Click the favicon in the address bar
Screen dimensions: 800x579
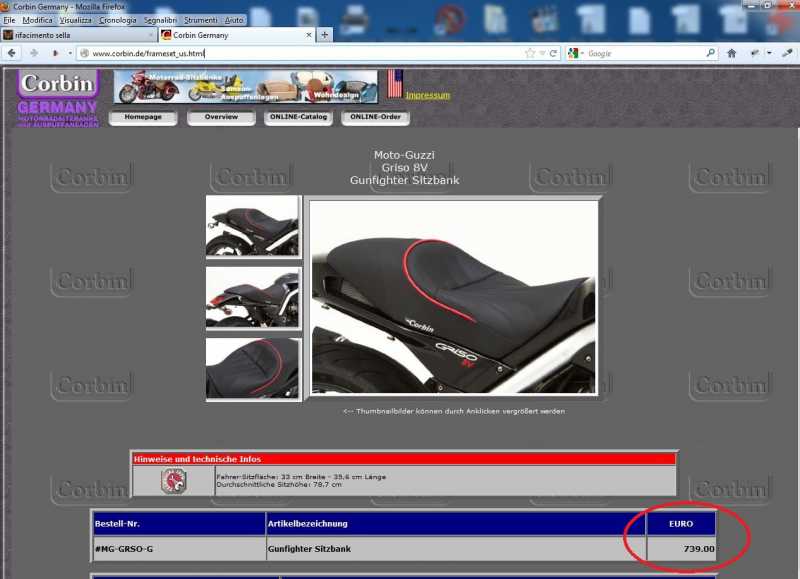85,53
